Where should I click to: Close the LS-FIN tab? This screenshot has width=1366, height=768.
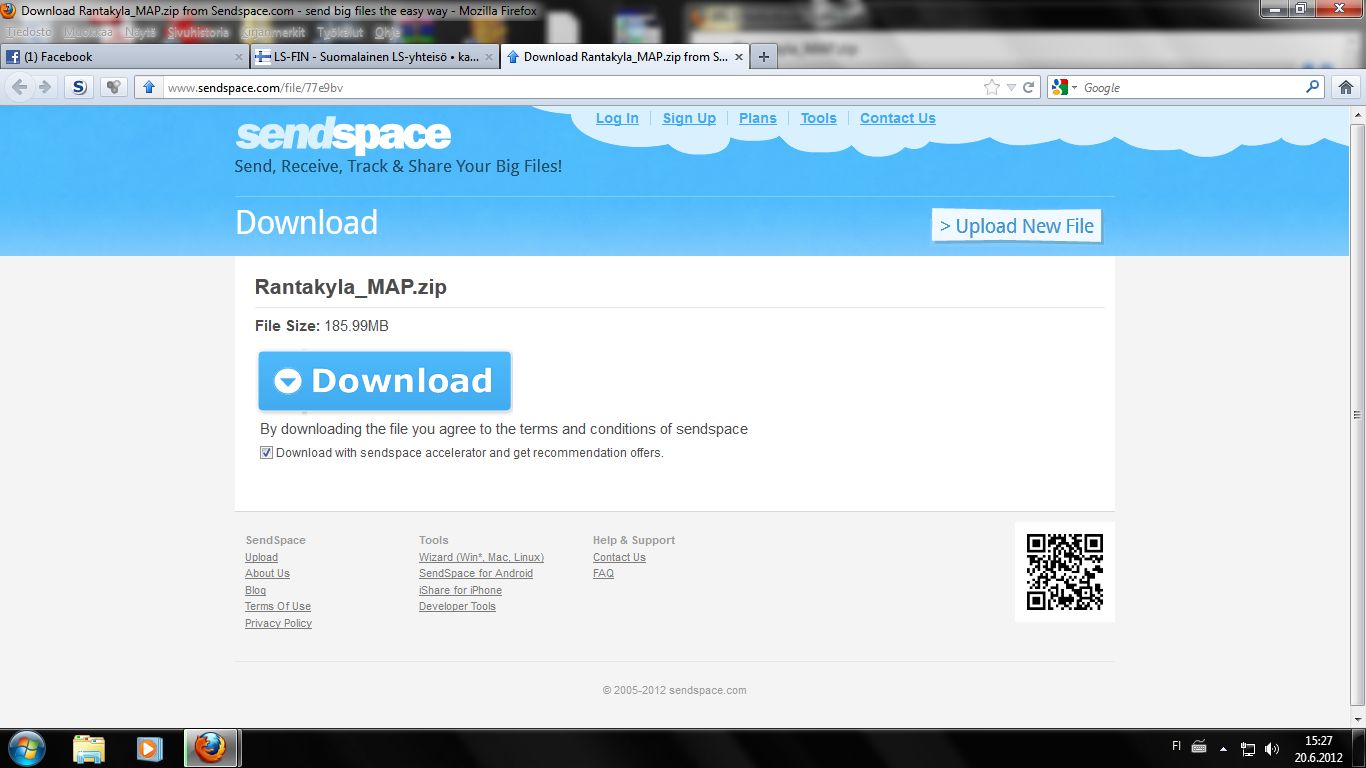(x=488, y=57)
